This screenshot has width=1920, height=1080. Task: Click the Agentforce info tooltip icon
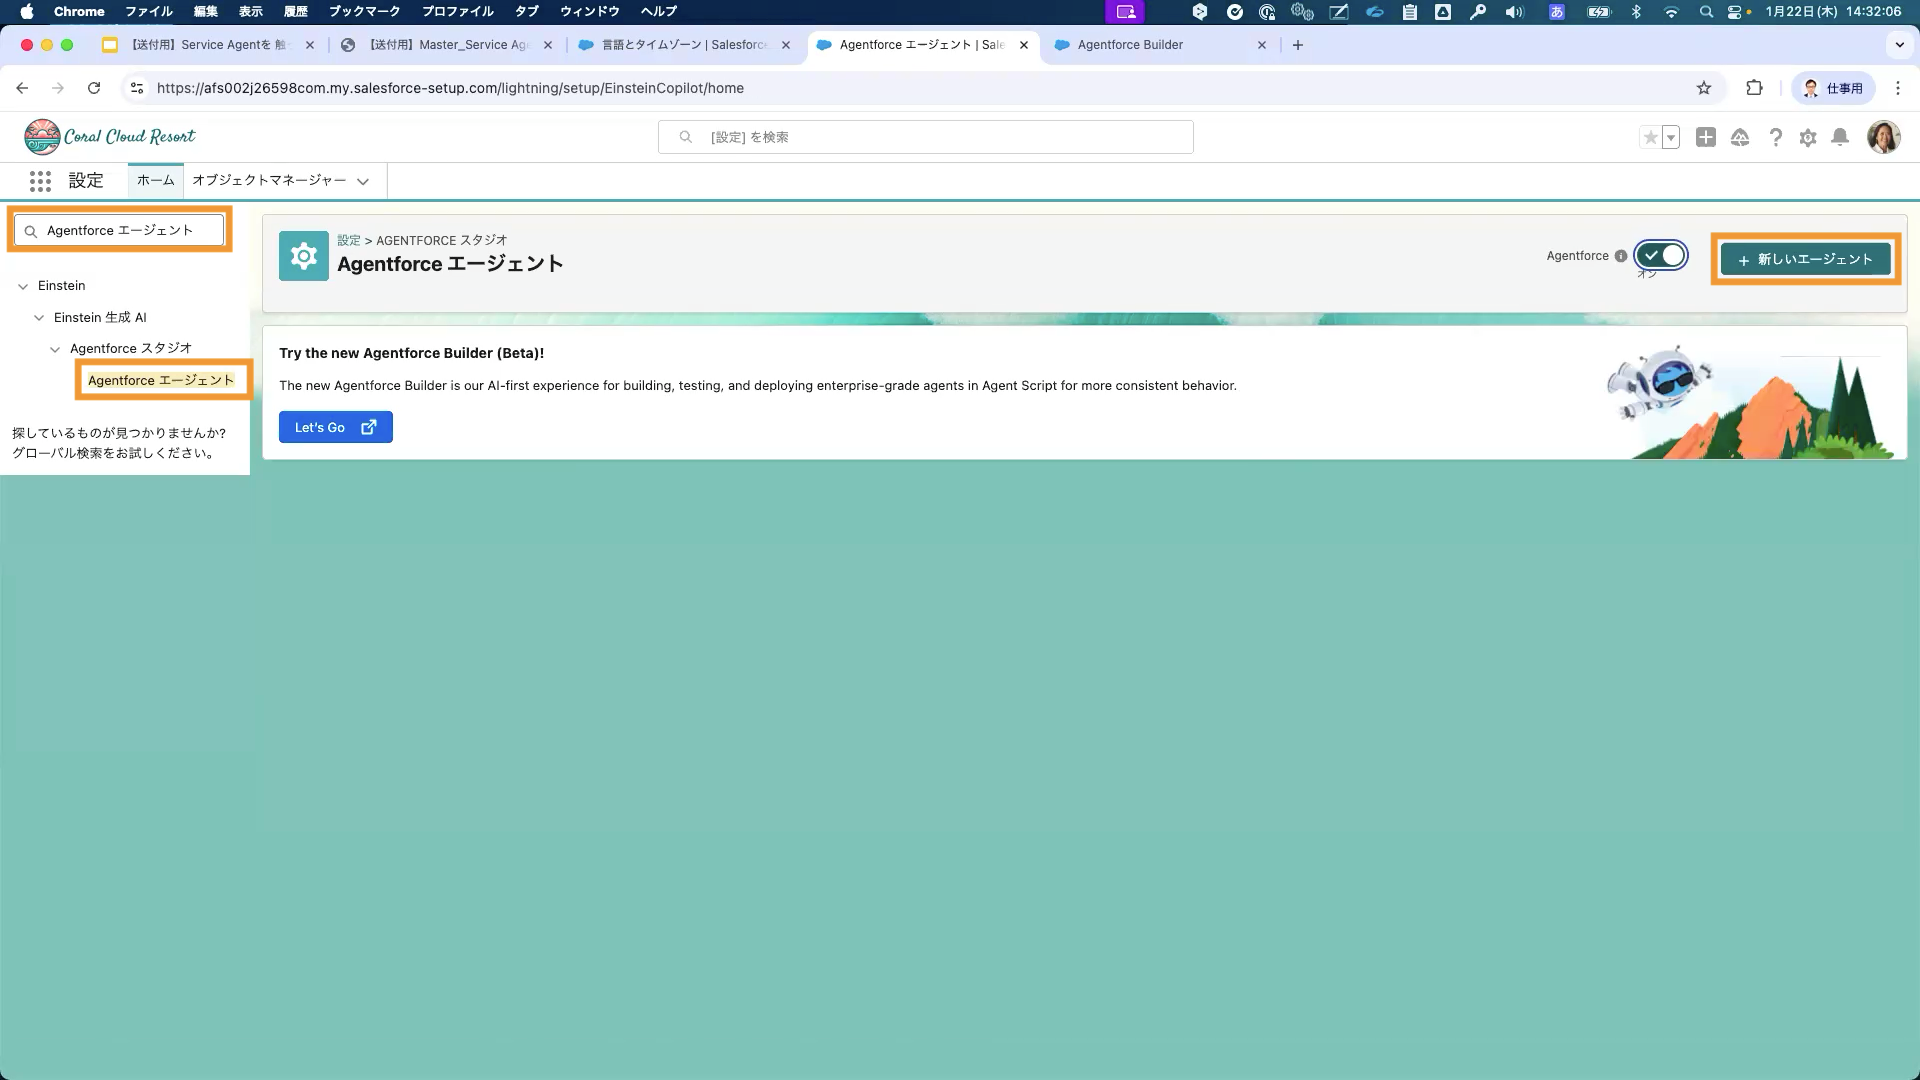pyautogui.click(x=1620, y=256)
